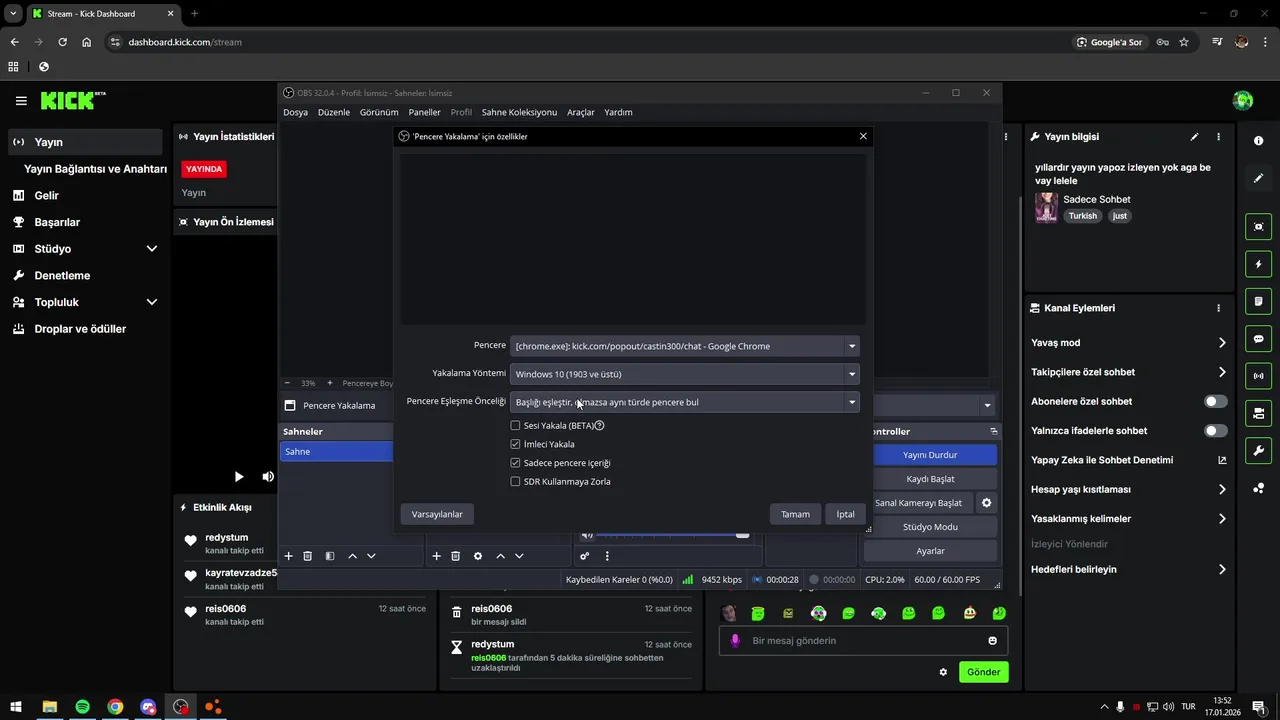1280x720 pixels.
Task: Open the OBS Dosya menu
Action: point(295,112)
